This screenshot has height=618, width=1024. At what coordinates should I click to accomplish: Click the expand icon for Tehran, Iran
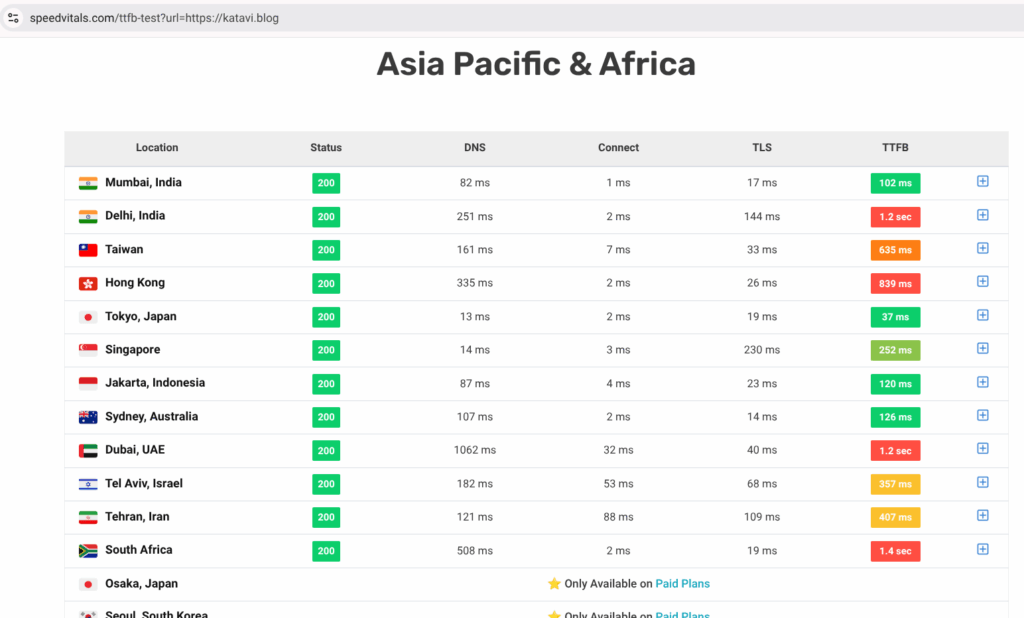tap(982, 516)
